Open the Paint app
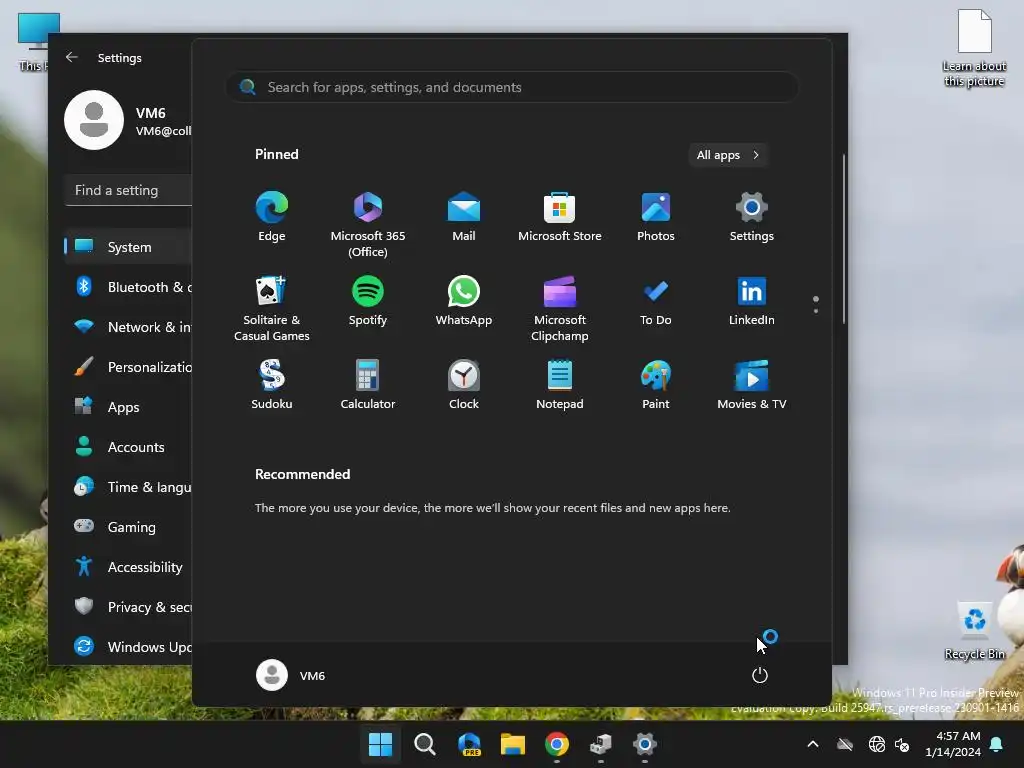The width and height of the screenshot is (1024, 768). [x=656, y=385]
